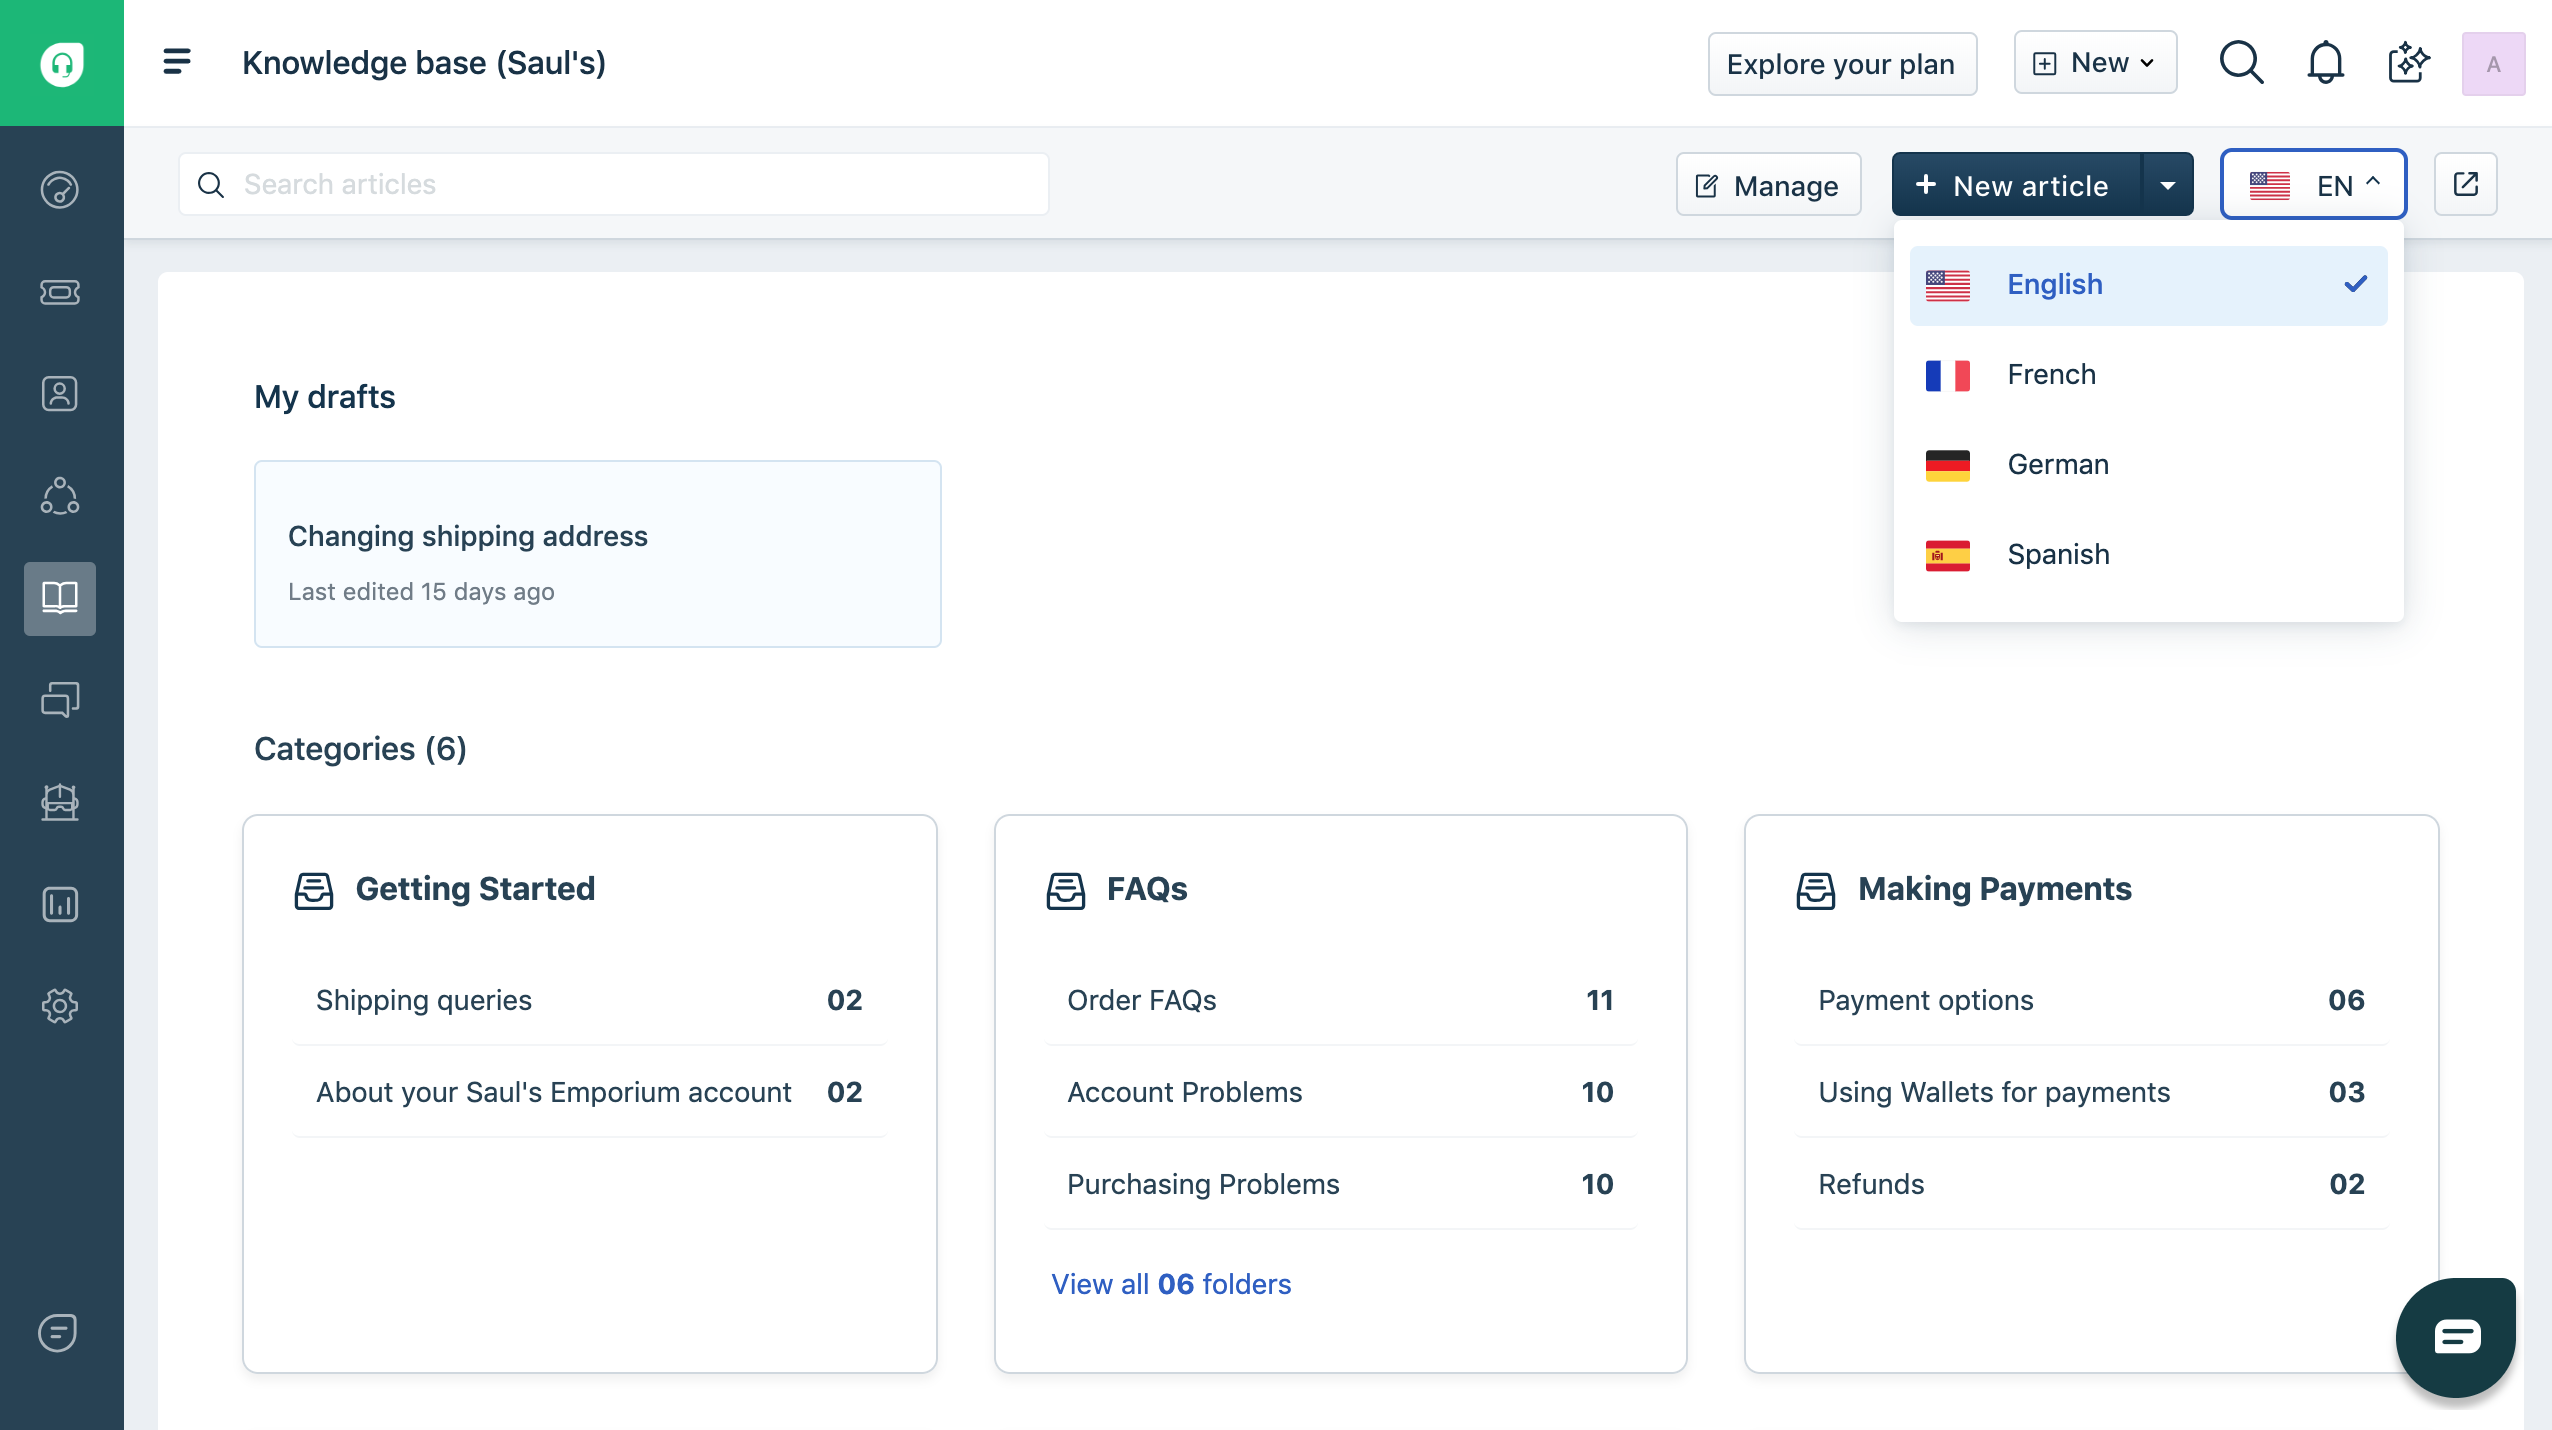Open the portal in a new tab icon
The image size is (2552, 1430).
pyautogui.click(x=2466, y=184)
